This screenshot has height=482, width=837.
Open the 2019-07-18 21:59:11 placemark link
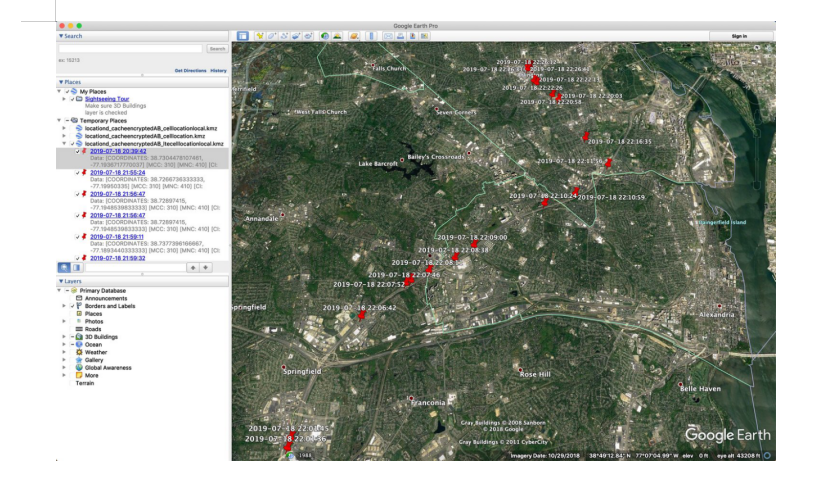pyautogui.click(x=116, y=236)
